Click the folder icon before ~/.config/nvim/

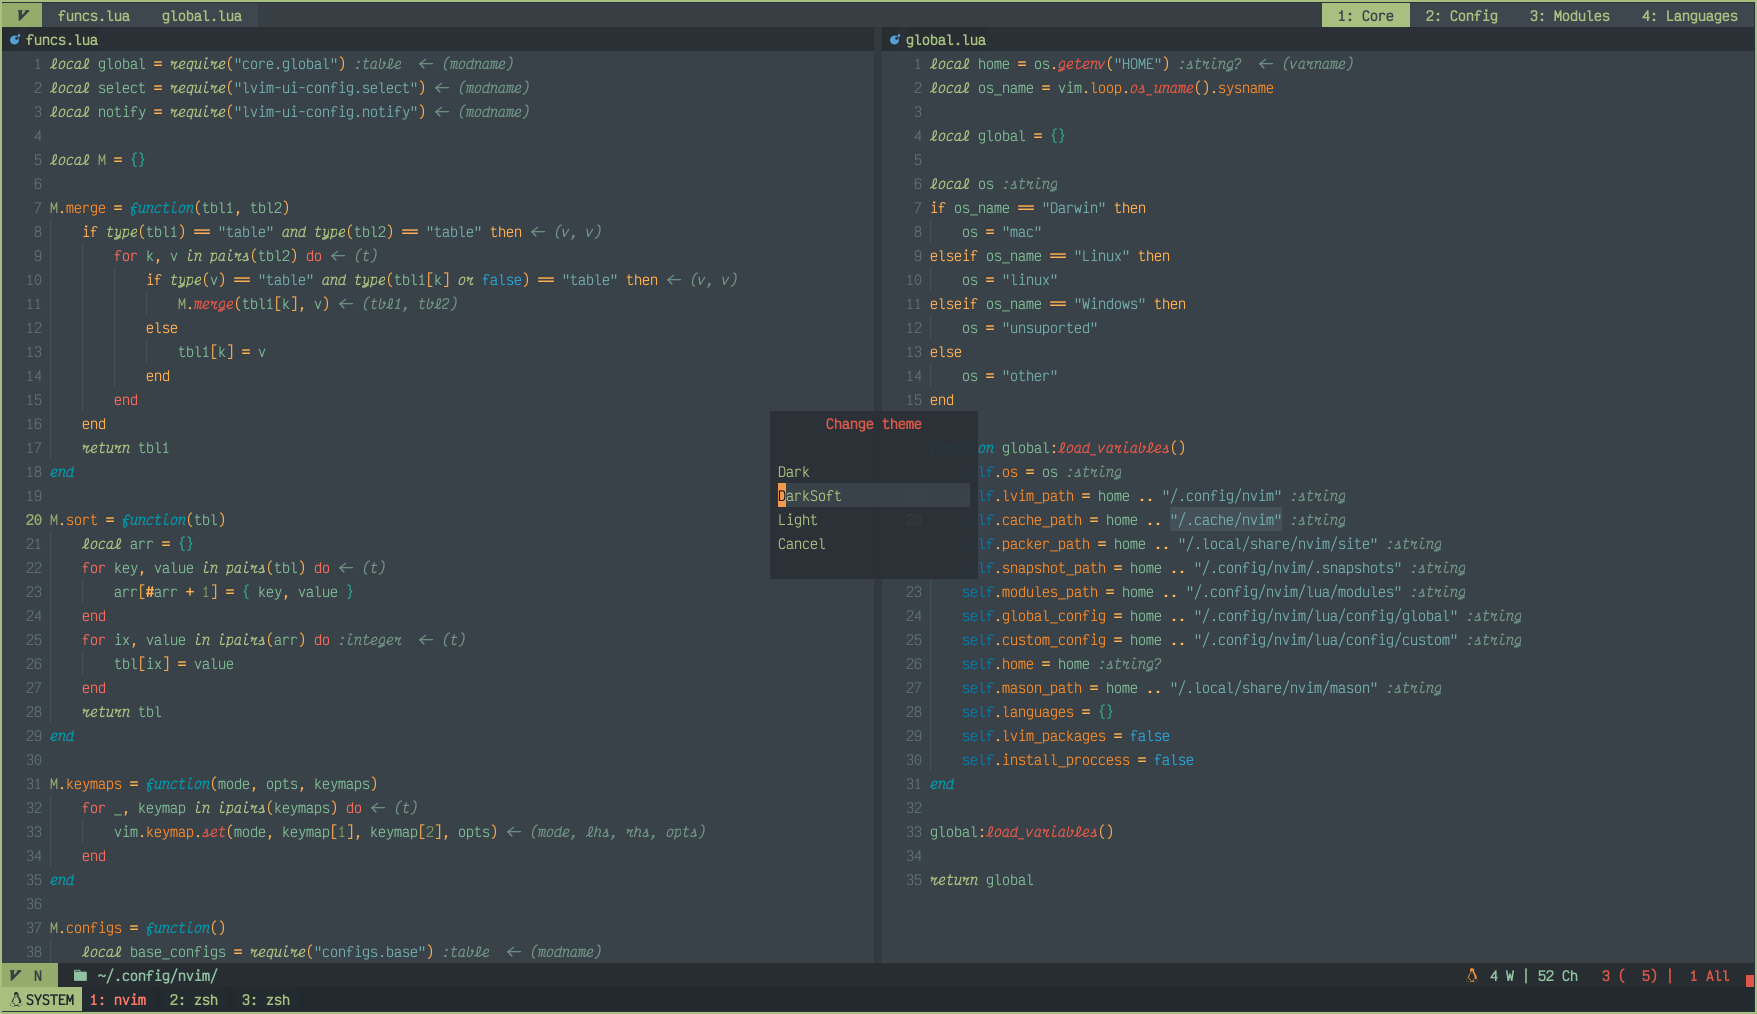tap(80, 975)
